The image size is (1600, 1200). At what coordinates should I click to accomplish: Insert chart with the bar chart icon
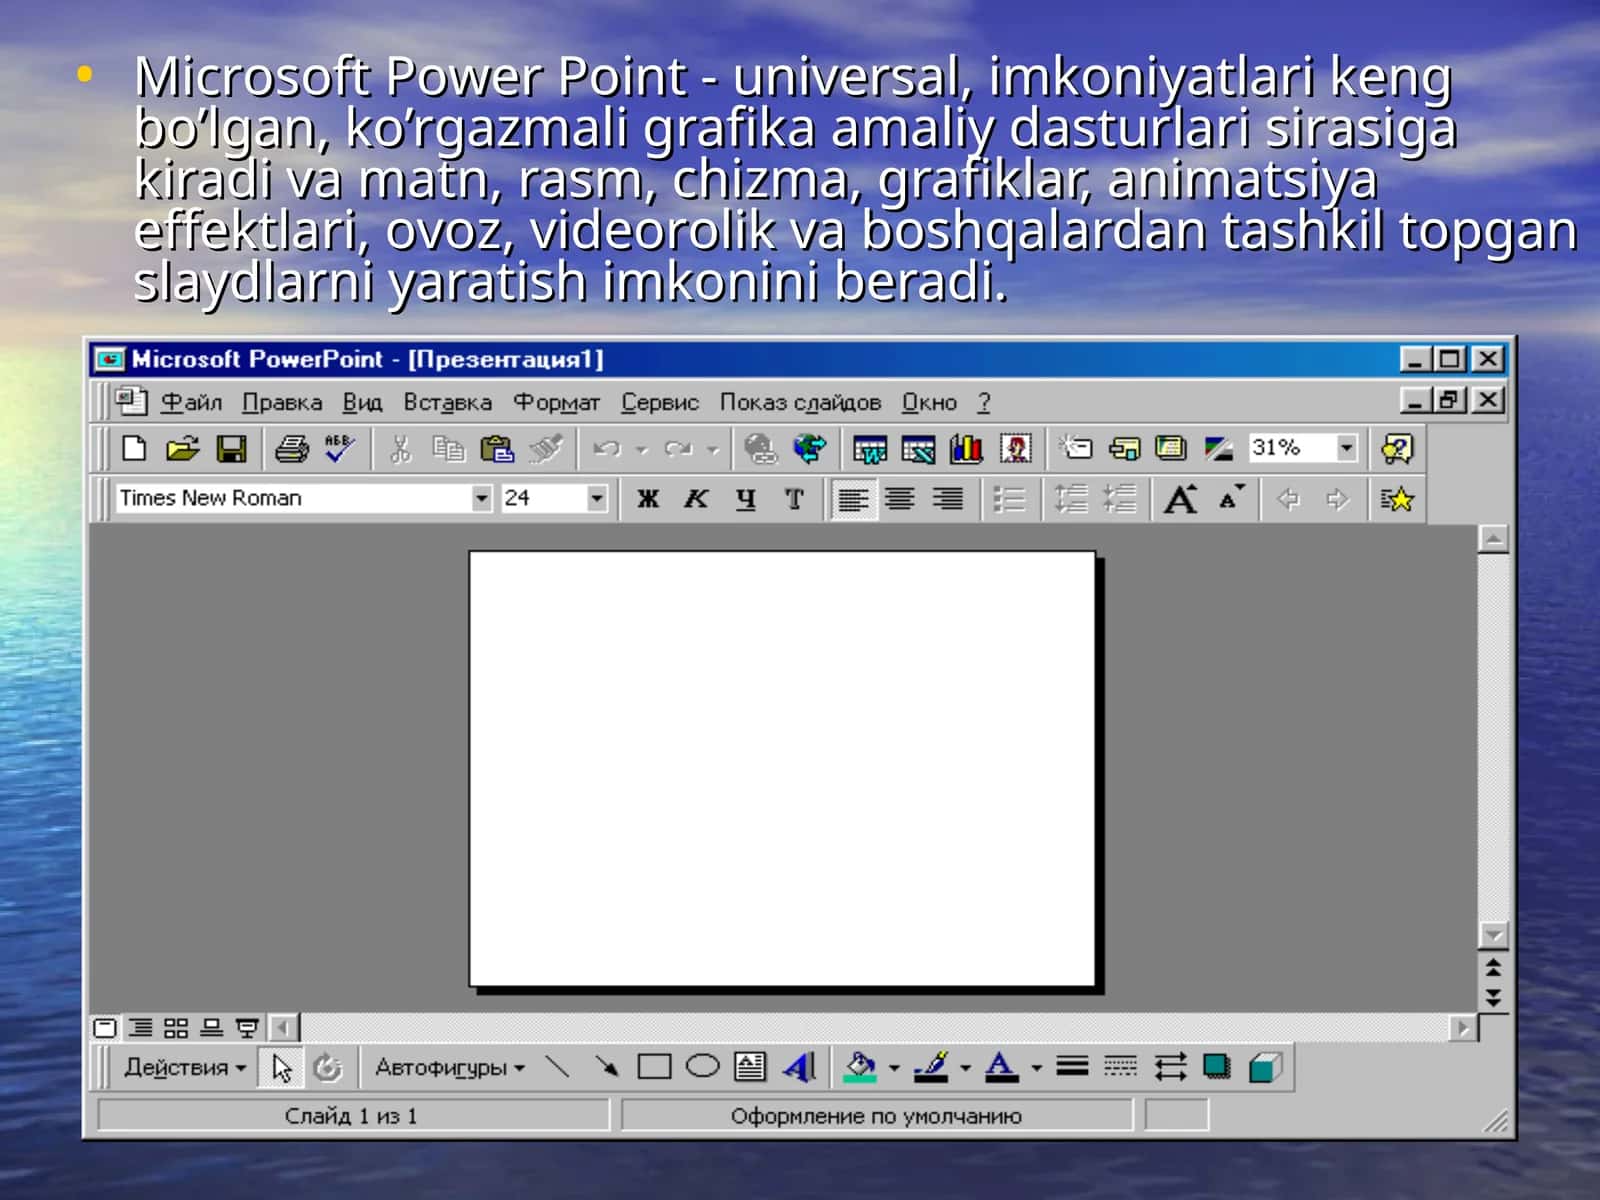pos(966,449)
